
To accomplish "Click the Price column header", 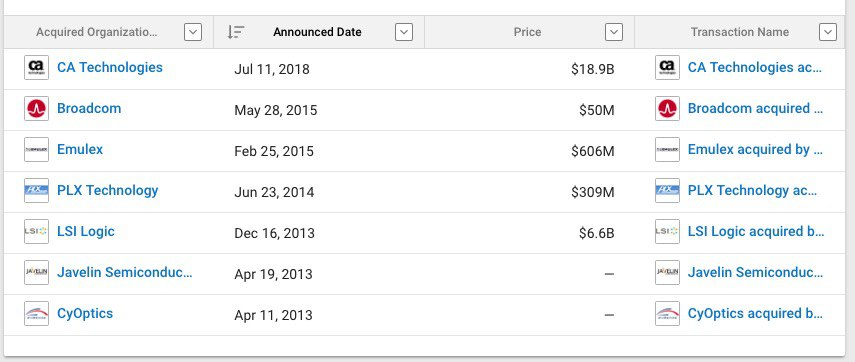I will (527, 32).
